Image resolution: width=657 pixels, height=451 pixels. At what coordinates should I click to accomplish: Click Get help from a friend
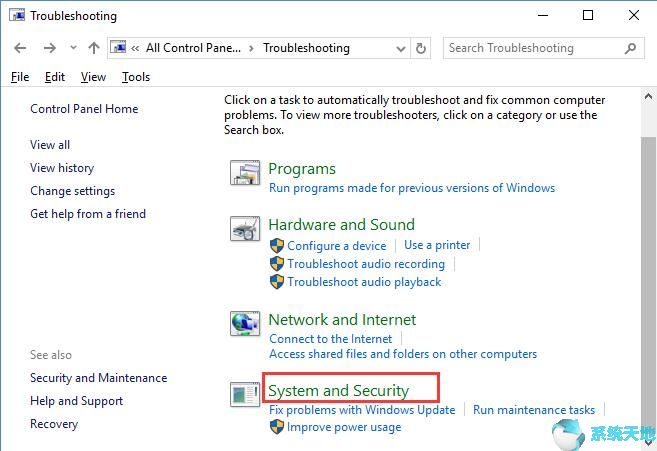coord(88,214)
